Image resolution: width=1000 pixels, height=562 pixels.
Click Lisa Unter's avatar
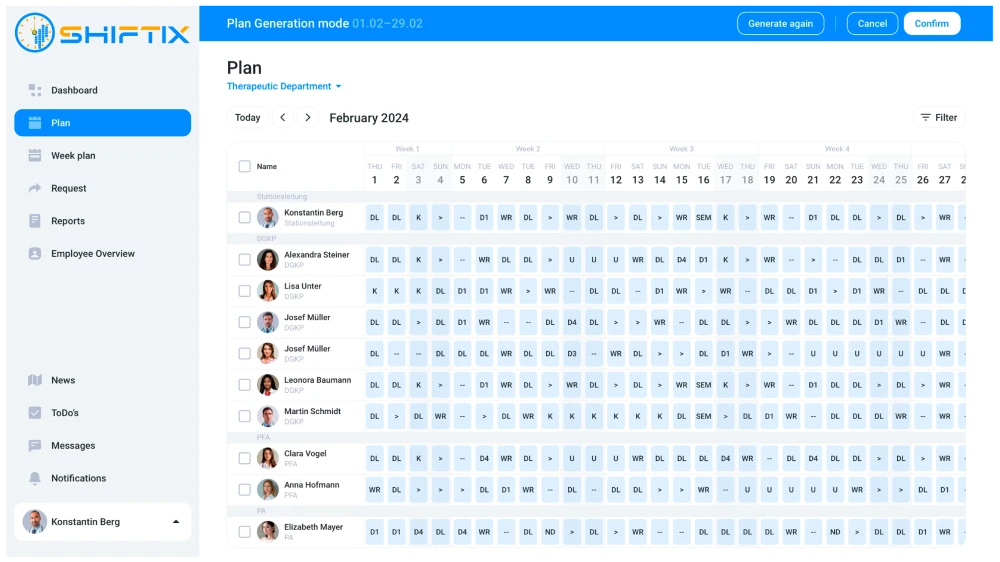point(268,291)
